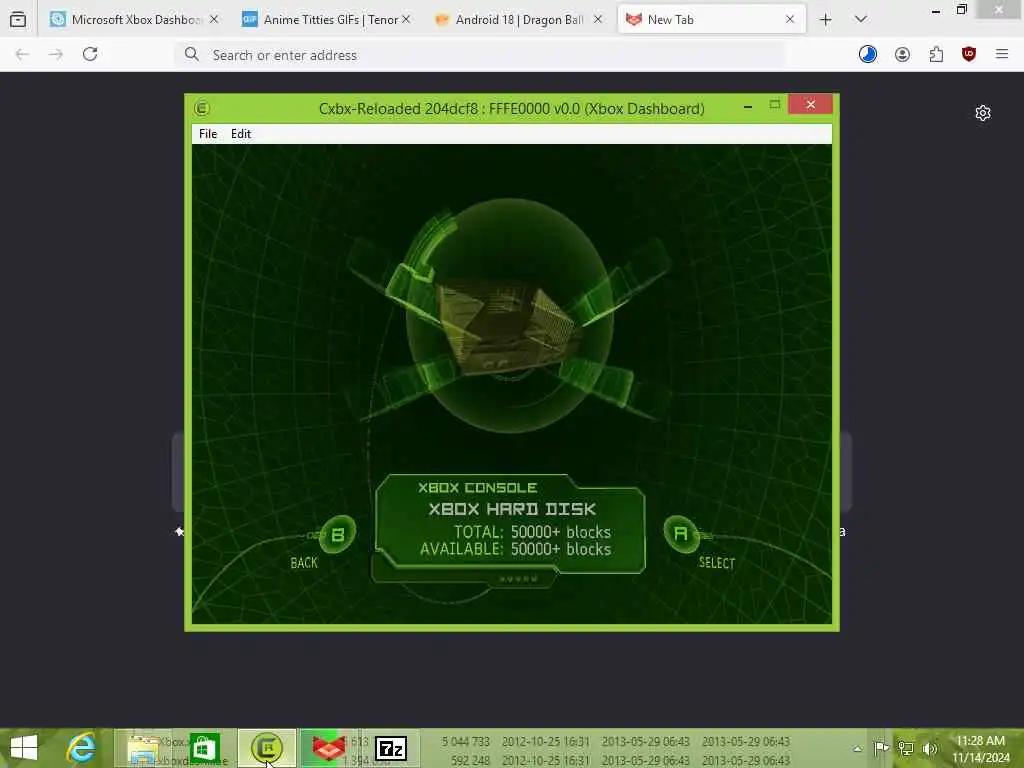The height and width of the screenshot is (768, 1024).
Task: Switch to the red browser taskbar icon
Action: [328, 748]
